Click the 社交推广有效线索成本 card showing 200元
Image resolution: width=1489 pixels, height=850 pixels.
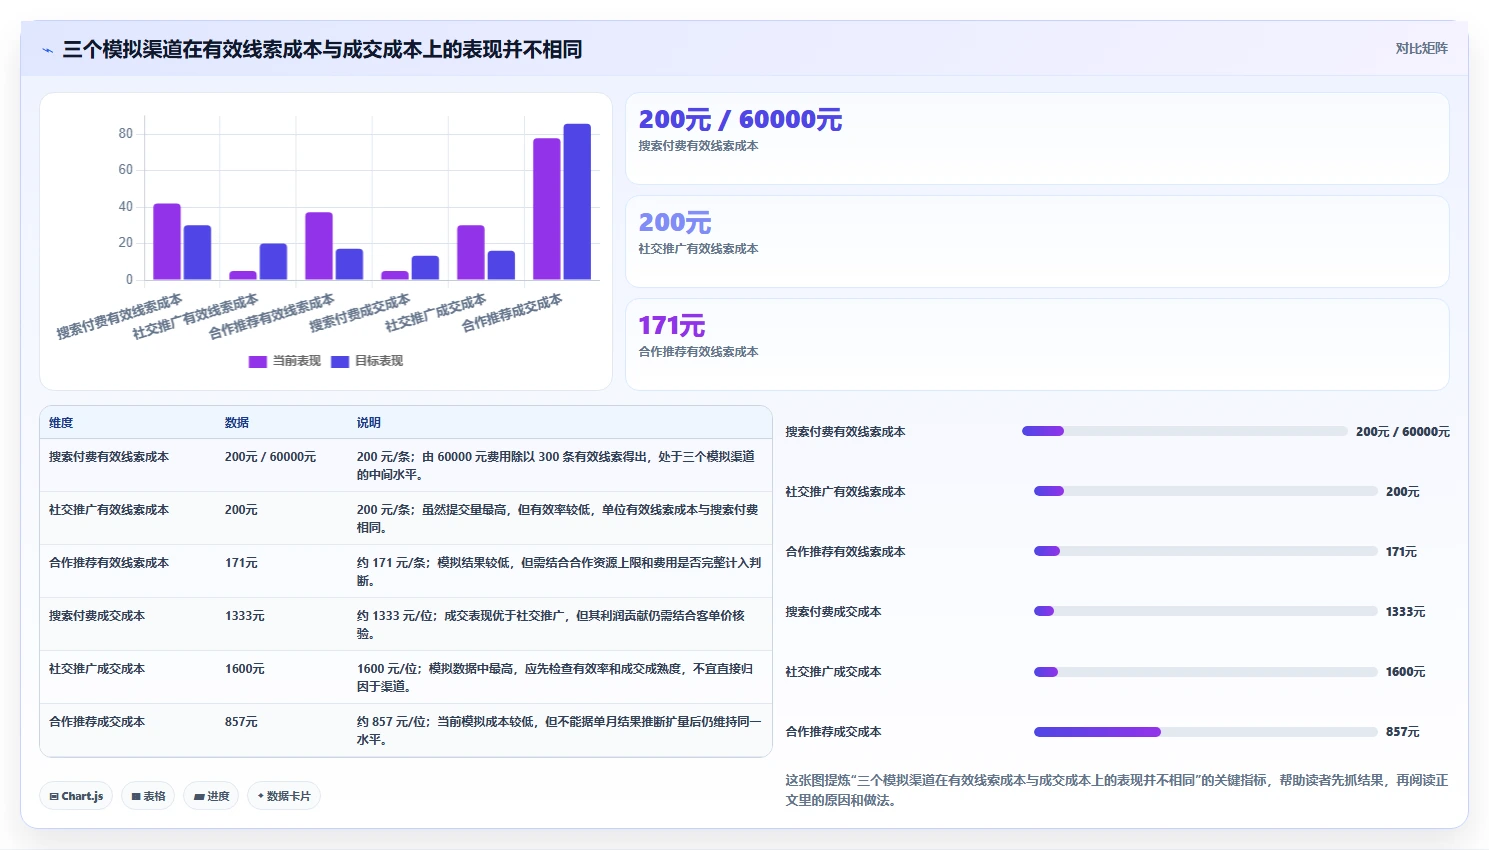tap(1037, 241)
